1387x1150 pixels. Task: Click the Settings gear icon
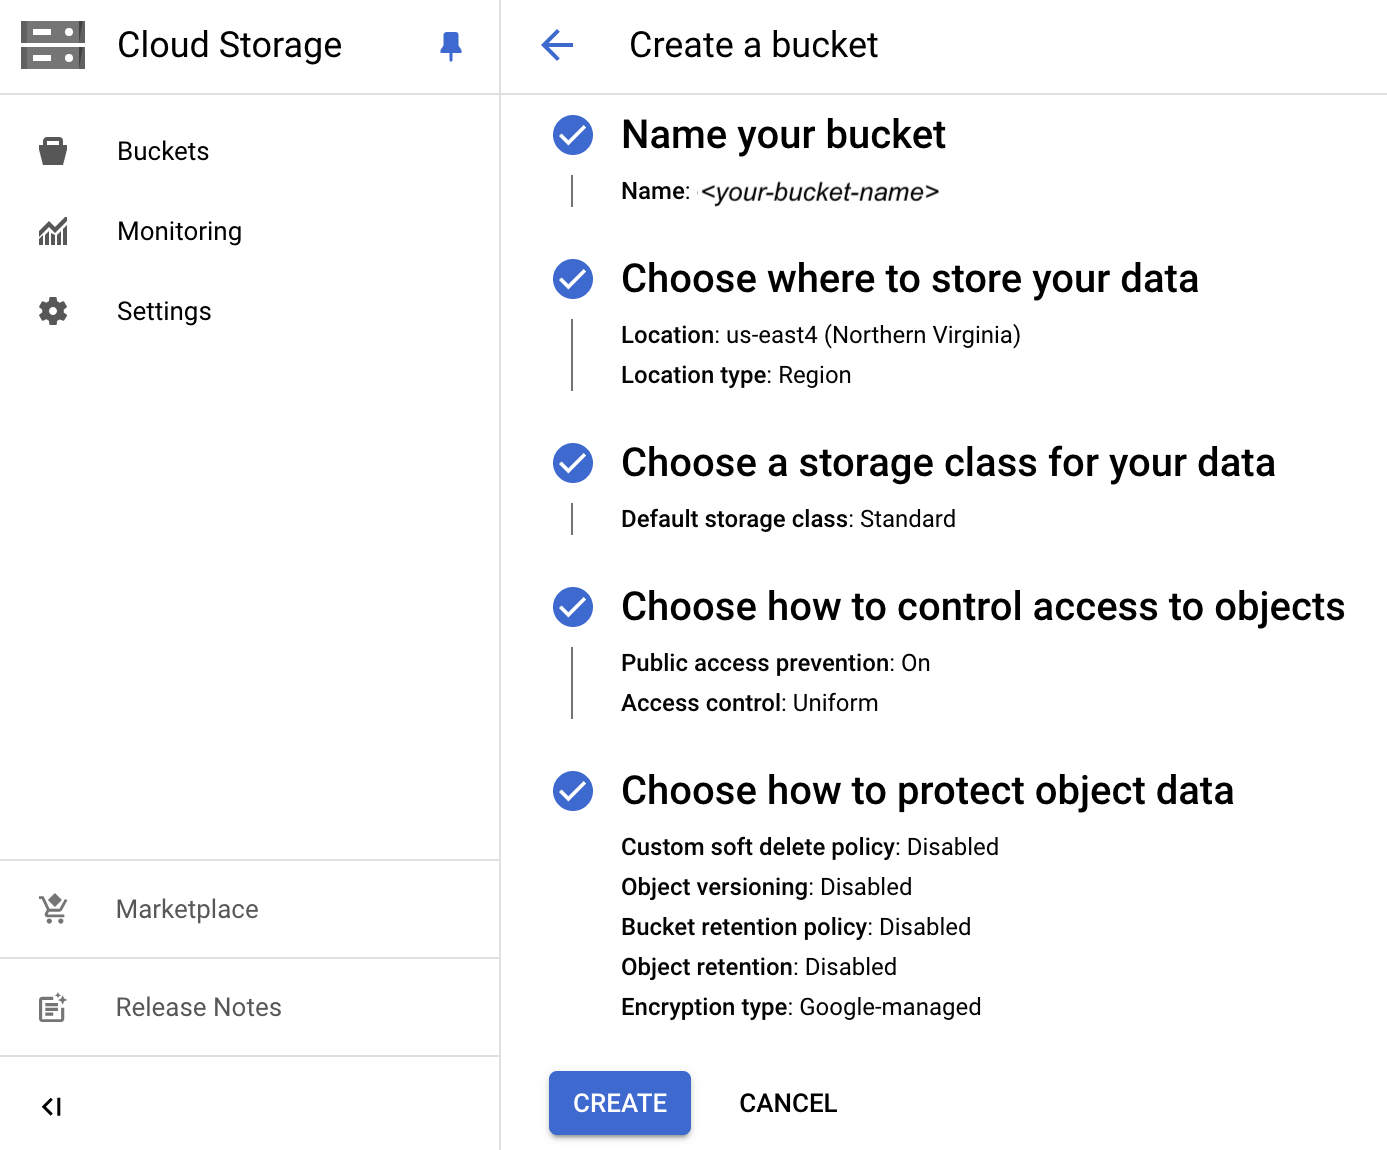point(53,311)
